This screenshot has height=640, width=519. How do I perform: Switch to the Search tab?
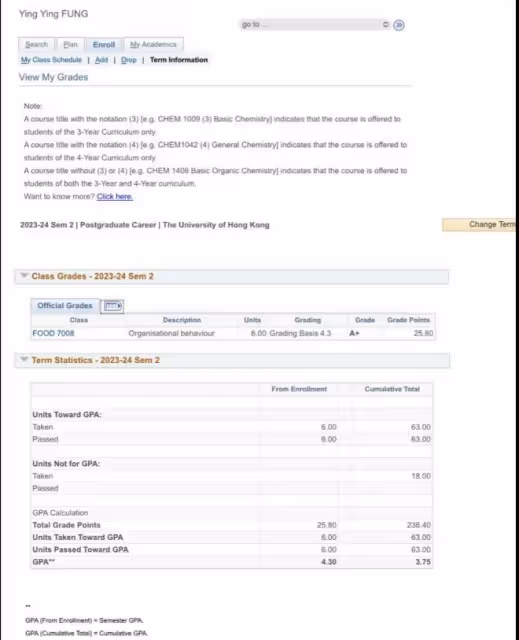coord(36,44)
